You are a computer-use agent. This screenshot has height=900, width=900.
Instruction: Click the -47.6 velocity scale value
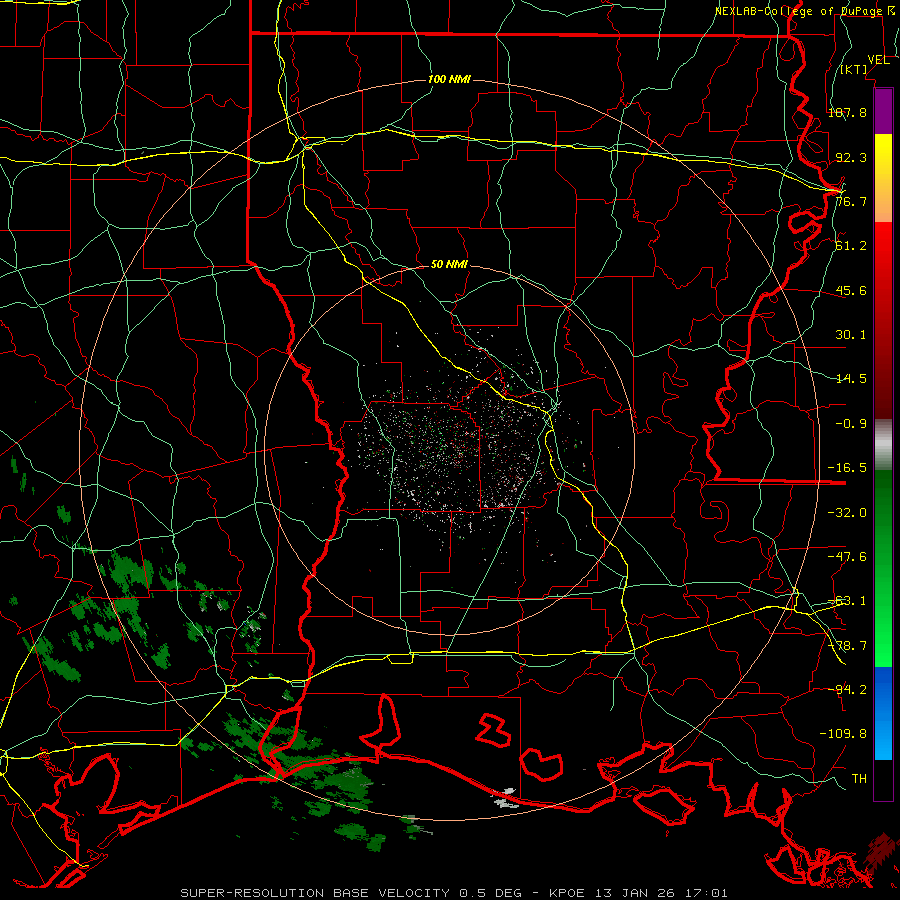pos(847,557)
